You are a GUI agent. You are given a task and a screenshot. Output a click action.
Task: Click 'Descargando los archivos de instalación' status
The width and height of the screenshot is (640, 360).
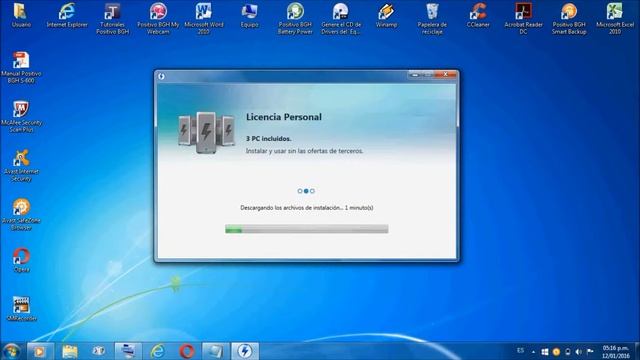coord(307,208)
